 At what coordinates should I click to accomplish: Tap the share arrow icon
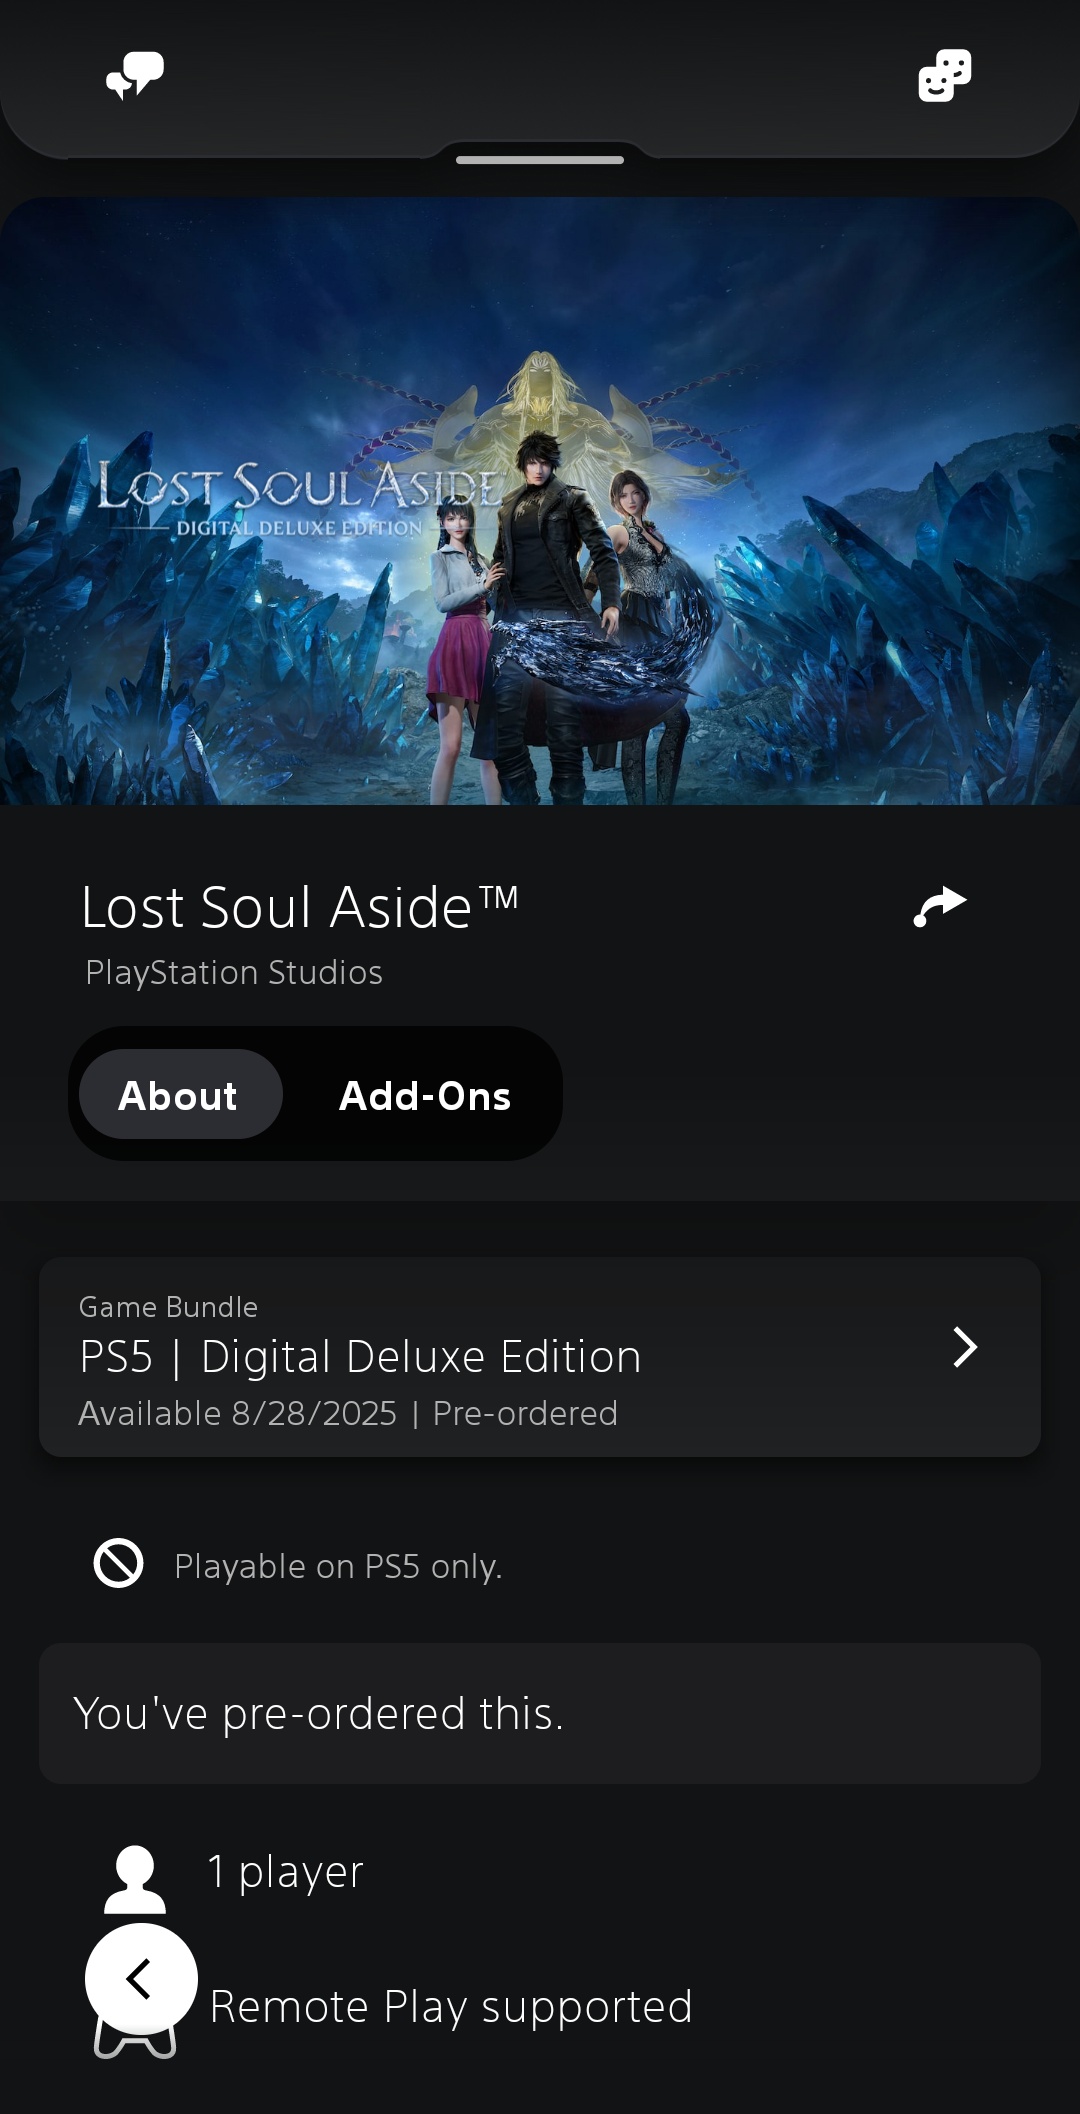click(x=940, y=907)
